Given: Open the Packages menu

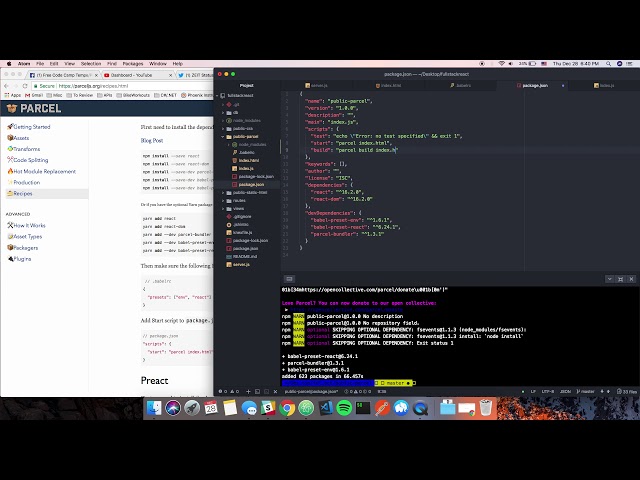Looking at the screenshot, I should click(133, 64).
